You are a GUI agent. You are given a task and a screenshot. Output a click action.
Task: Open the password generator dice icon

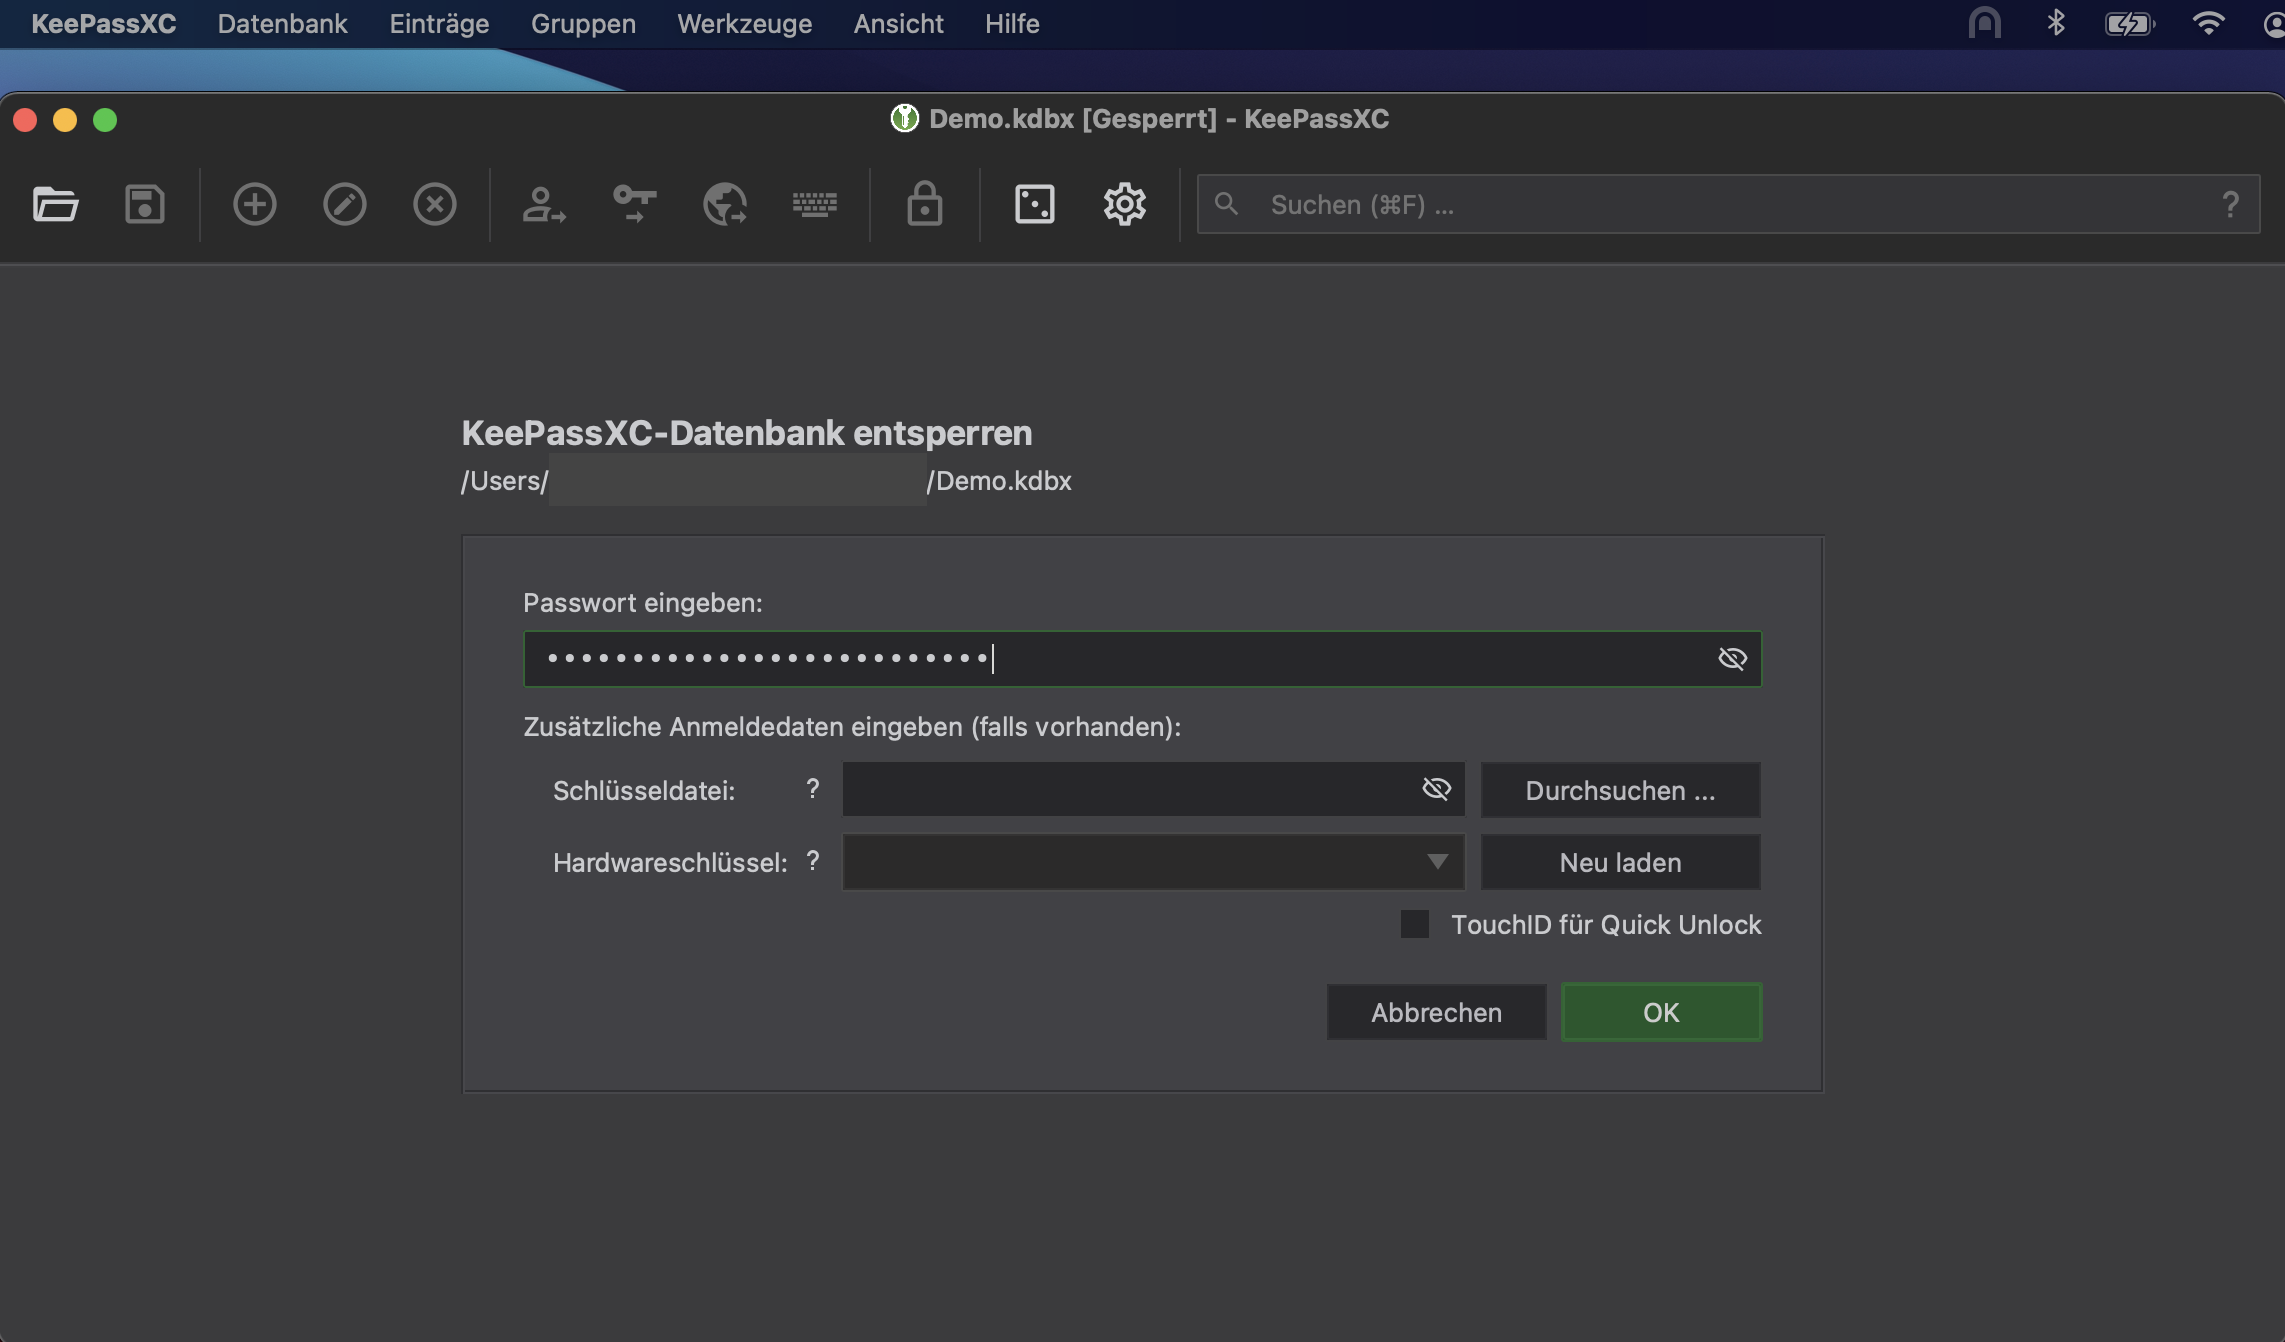point(1034,205)
